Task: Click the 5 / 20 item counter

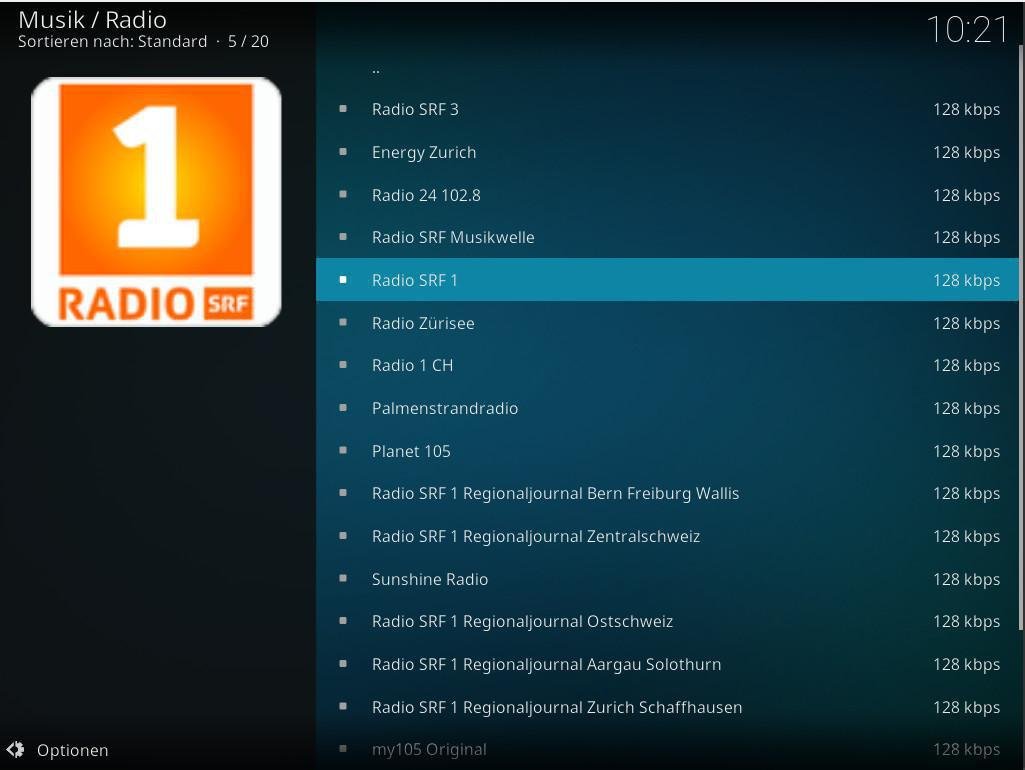Action: (x=248, y=41)
